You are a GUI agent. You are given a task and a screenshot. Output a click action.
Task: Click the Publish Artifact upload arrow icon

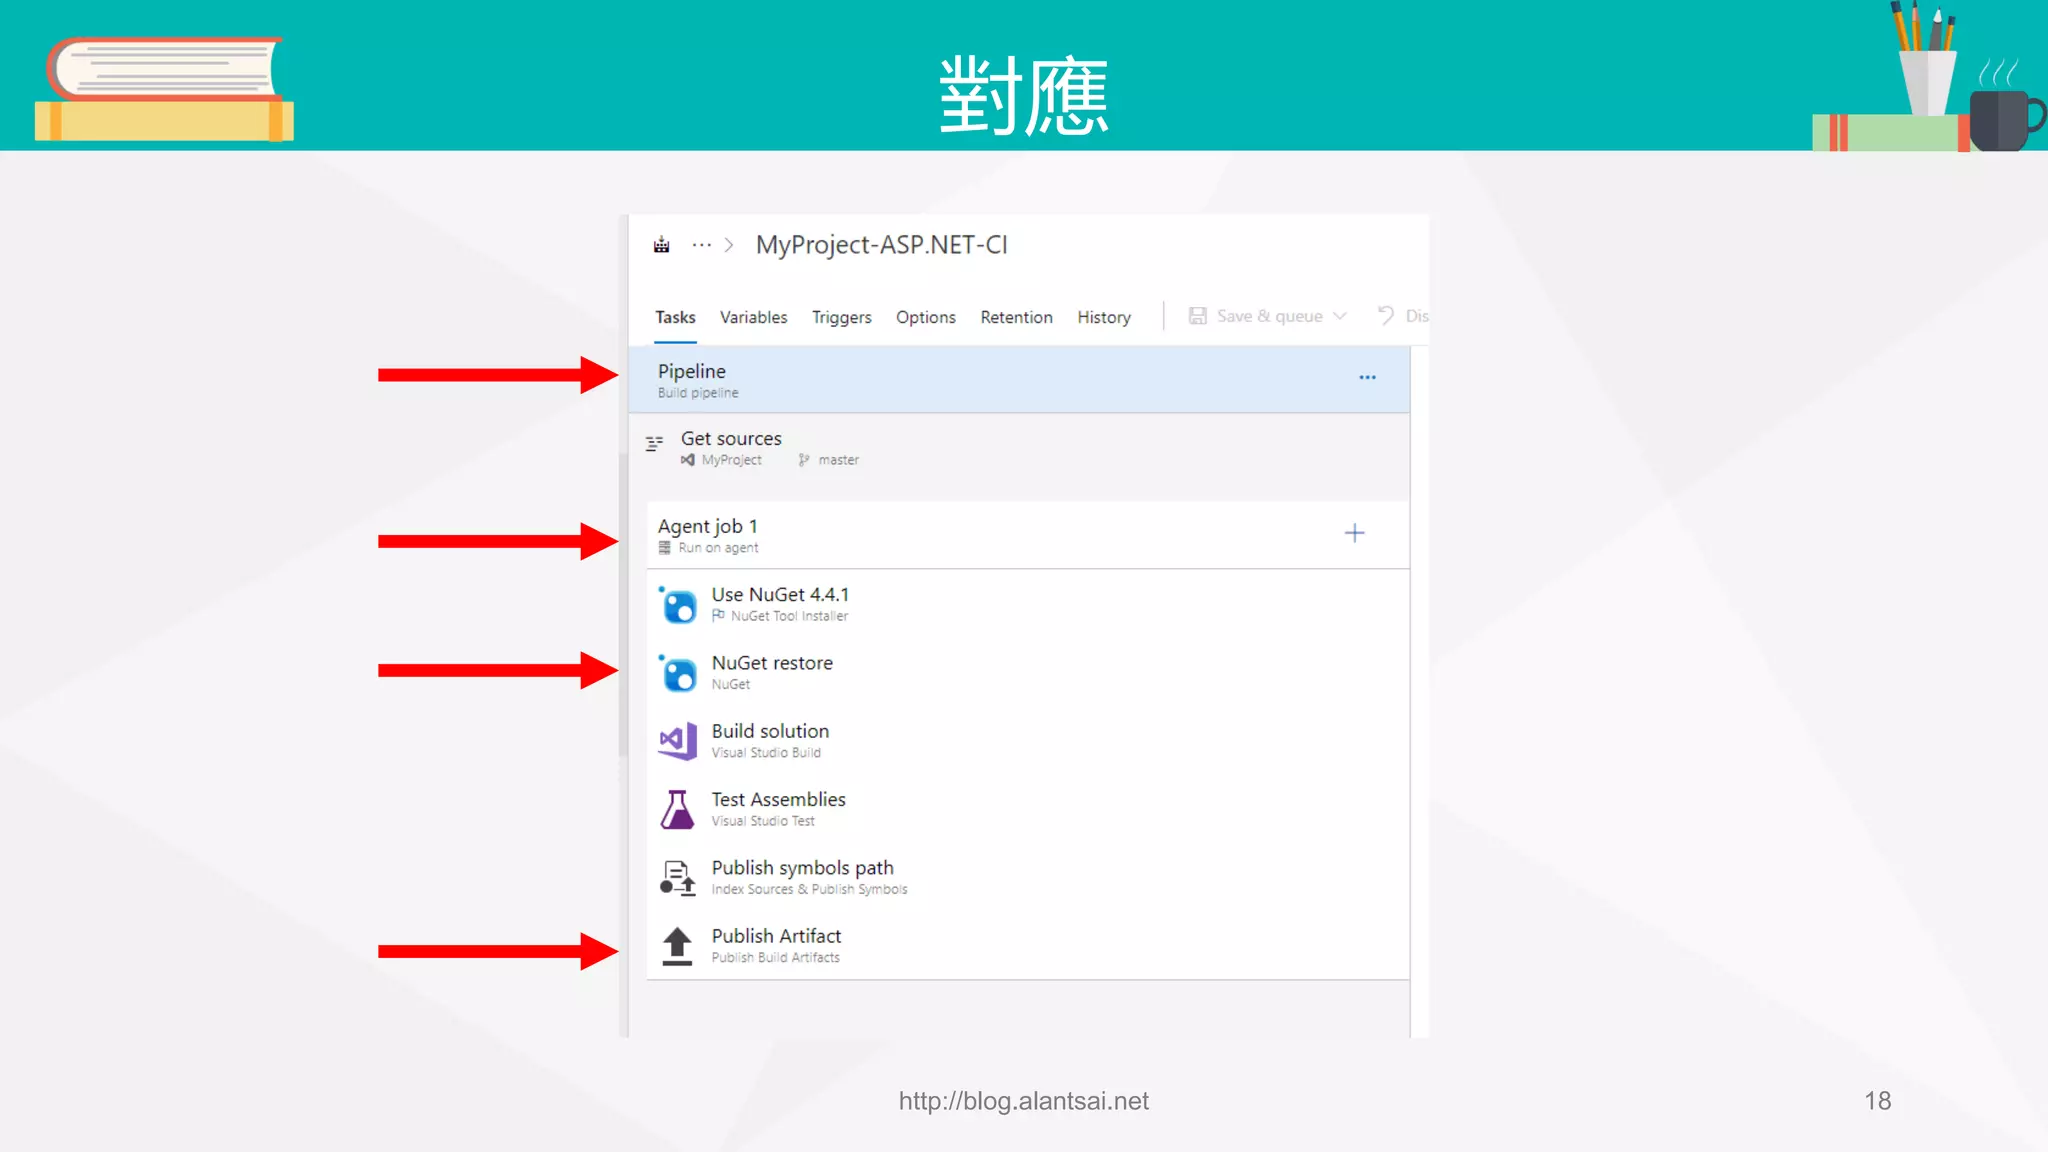tap(678, 945)
